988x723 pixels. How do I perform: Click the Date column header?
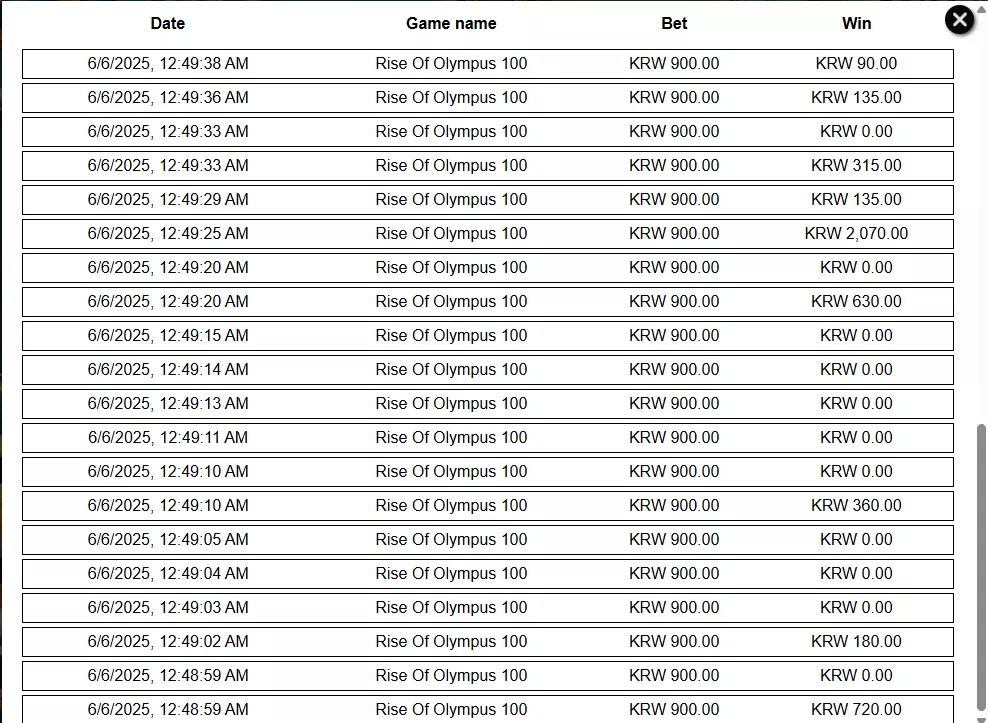click(168, 23)
